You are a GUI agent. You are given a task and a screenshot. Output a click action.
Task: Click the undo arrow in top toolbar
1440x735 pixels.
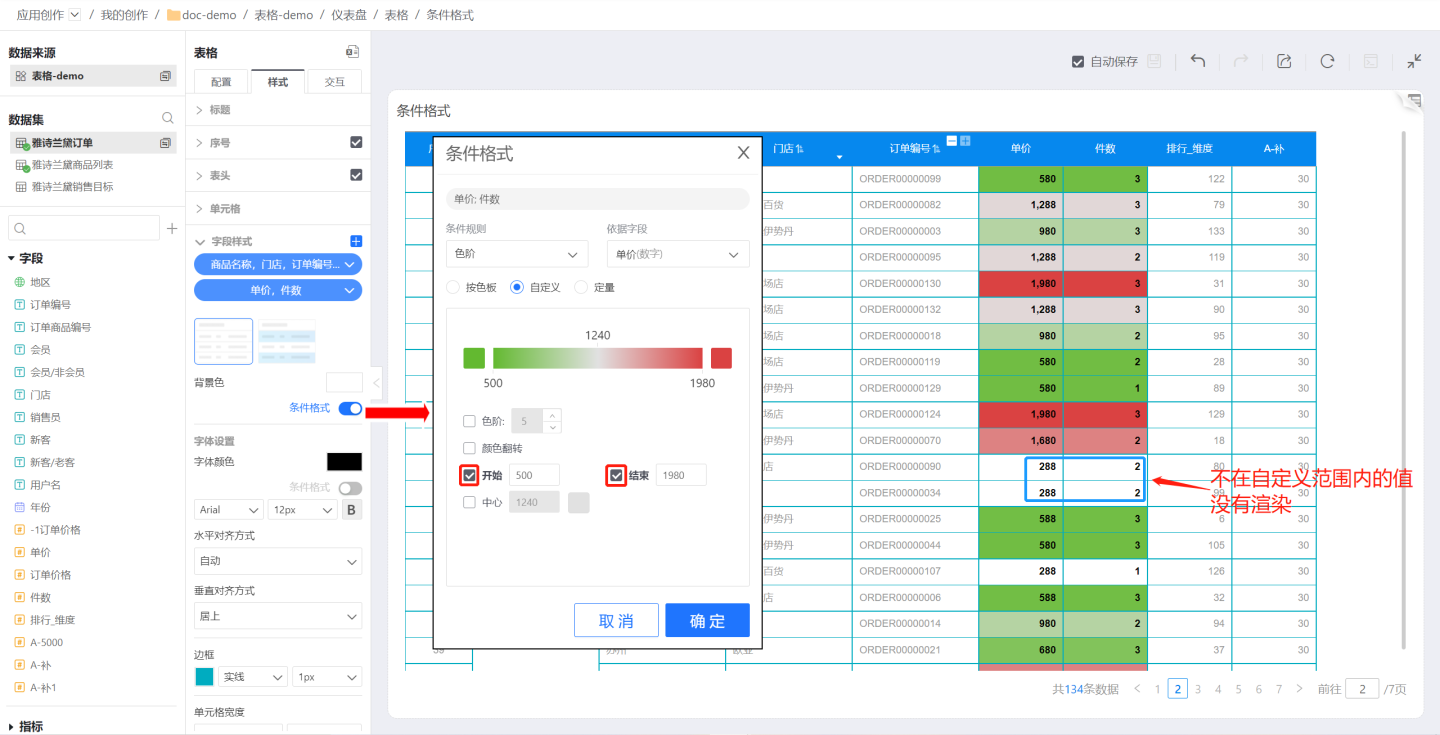coord(1197,61)
